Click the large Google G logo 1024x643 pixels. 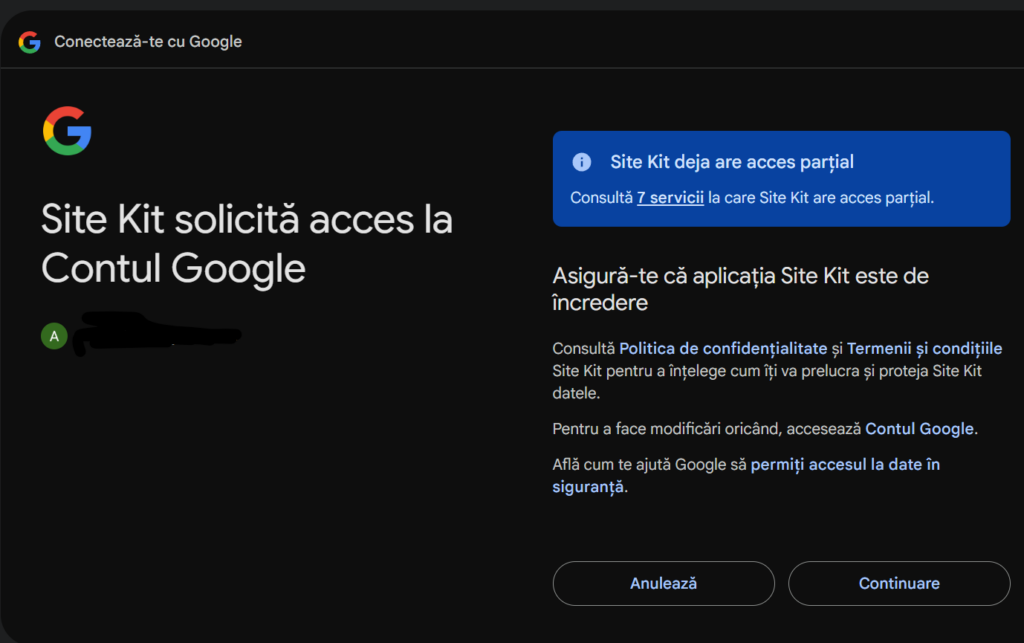67,131
